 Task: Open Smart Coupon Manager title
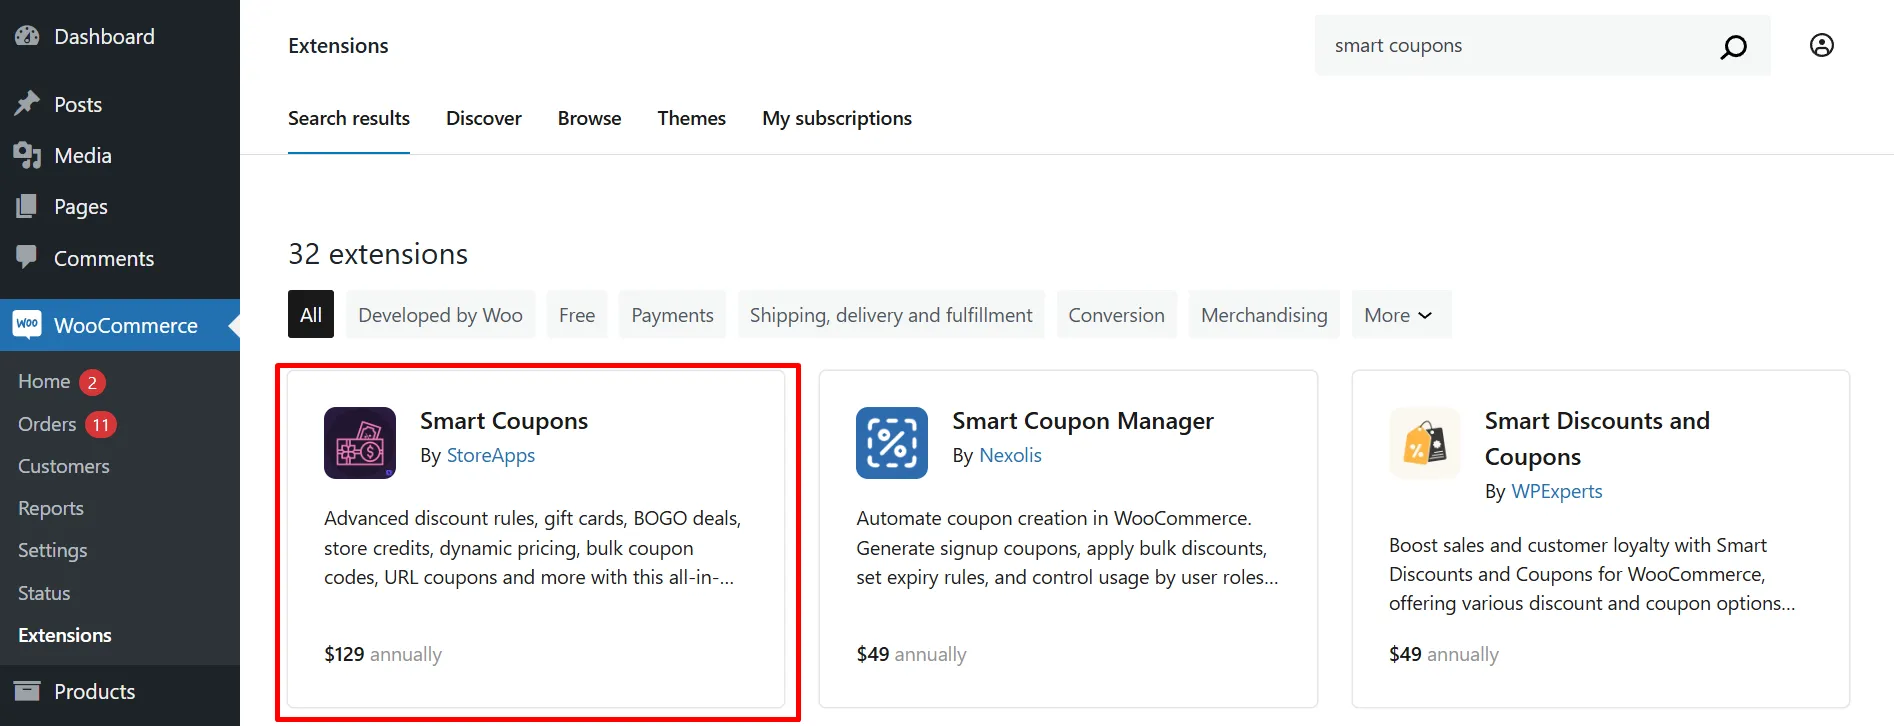[1083, 421]
